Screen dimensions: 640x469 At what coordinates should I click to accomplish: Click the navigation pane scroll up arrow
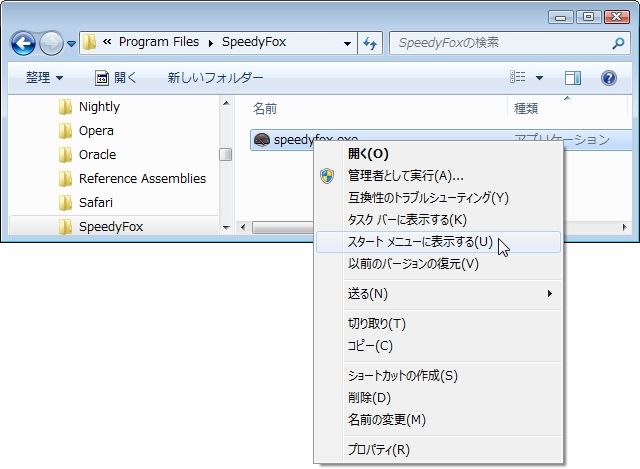tap(226, 103)
